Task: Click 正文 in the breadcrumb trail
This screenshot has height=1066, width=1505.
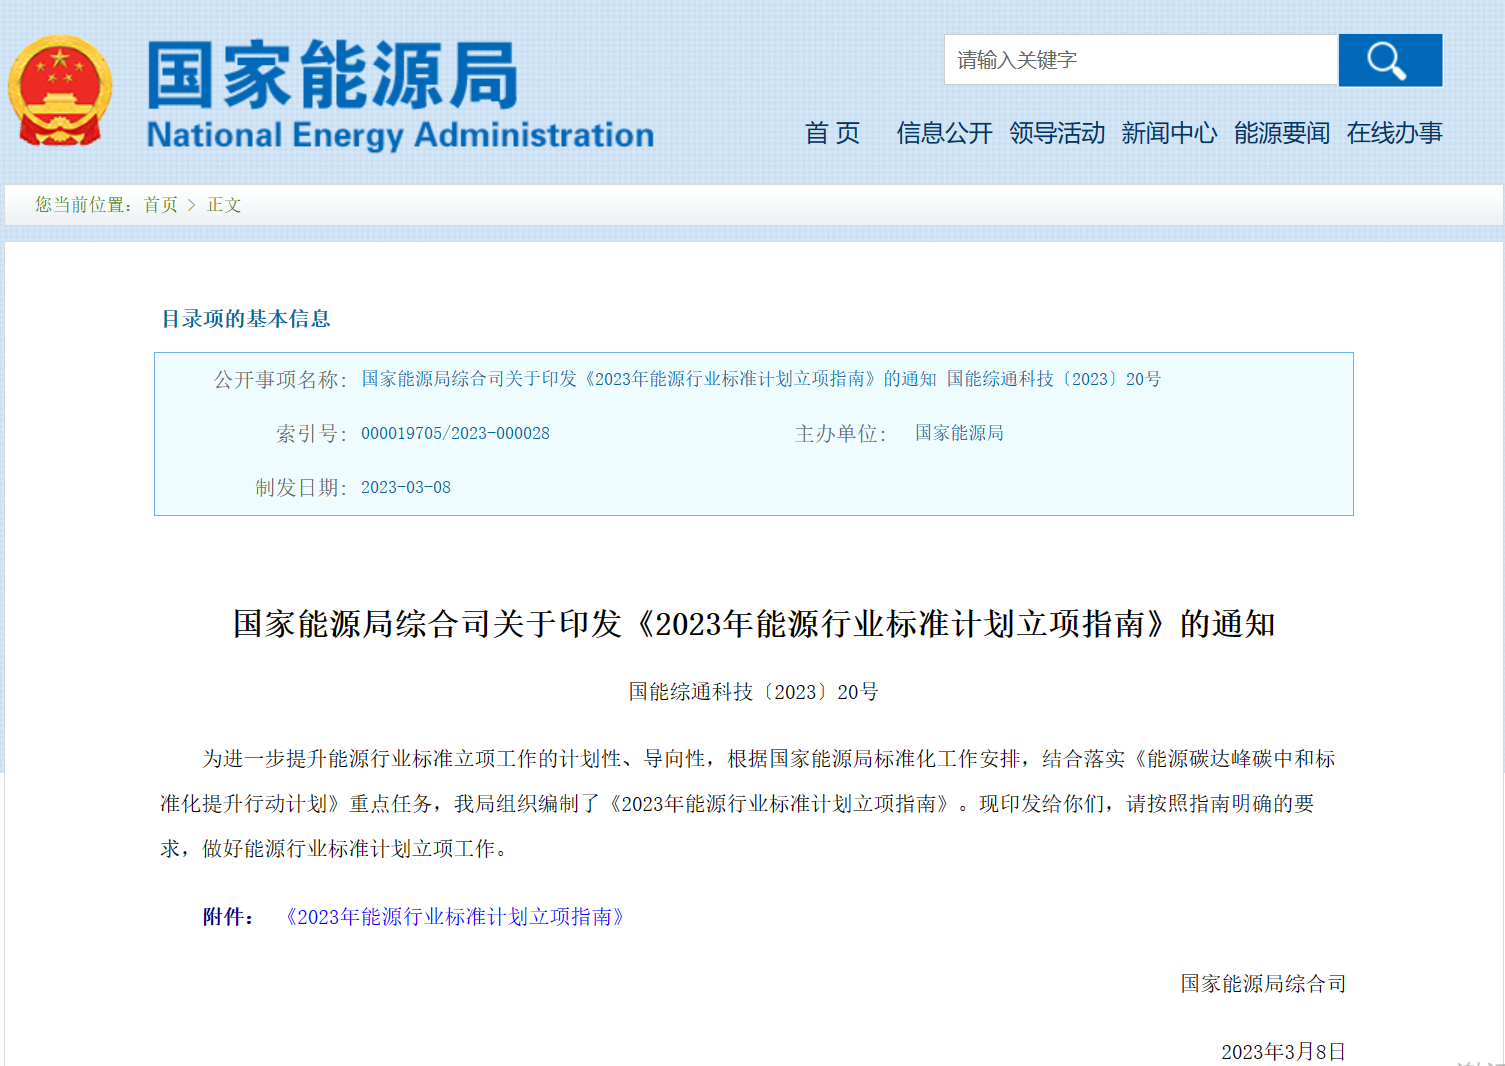Action: pyautogui.click(x=224, y=205)
